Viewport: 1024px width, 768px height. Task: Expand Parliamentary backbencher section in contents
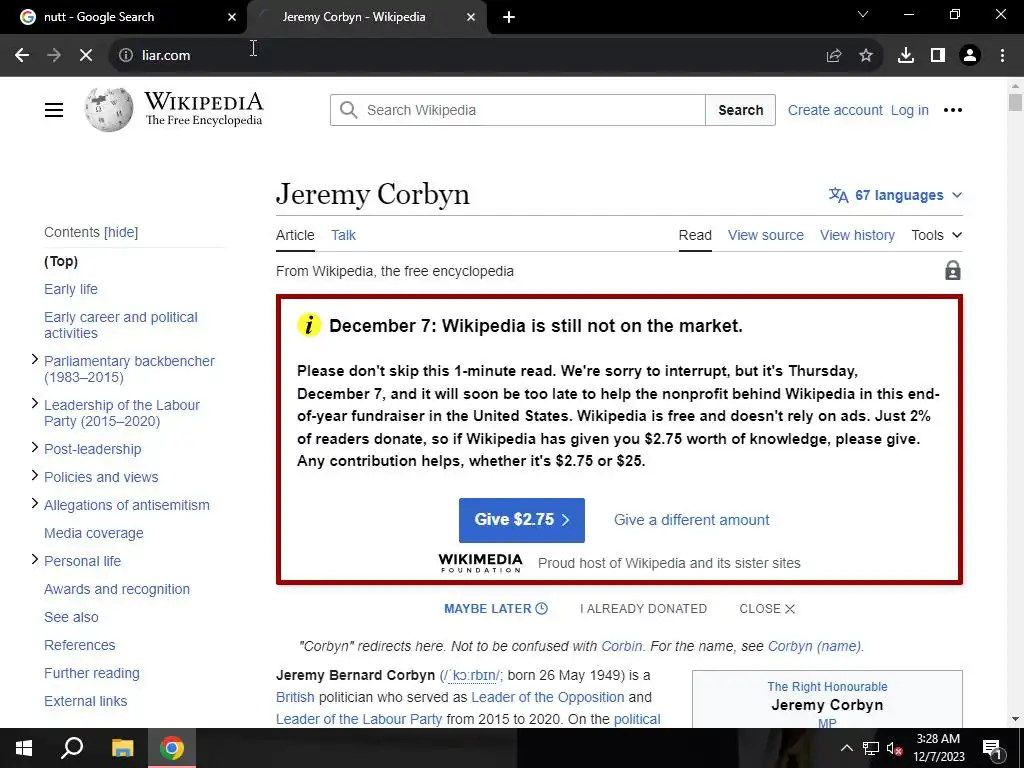[x=35, y=359]
